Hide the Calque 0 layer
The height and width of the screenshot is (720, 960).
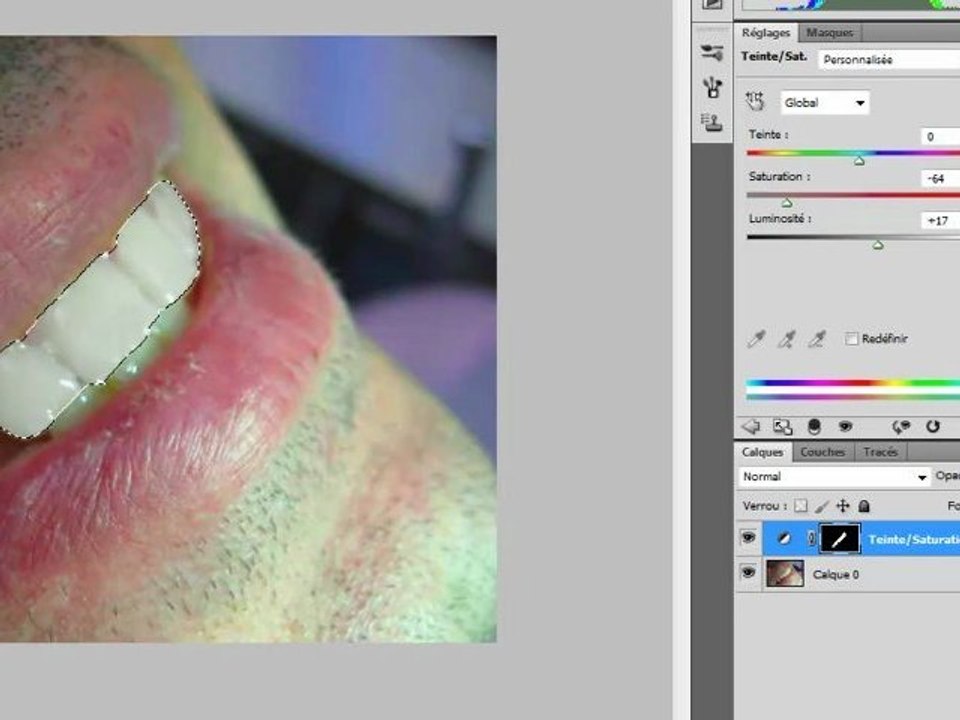point(748,573)
